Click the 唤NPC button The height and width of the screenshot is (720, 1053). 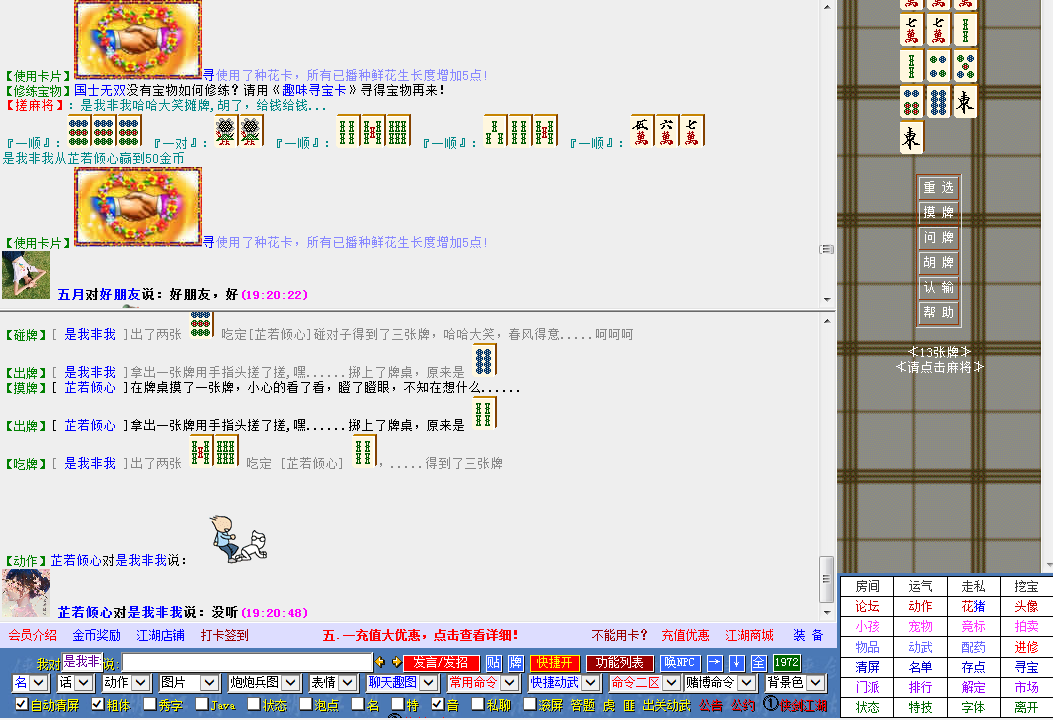pyautogui.click(x=680, y=663)
